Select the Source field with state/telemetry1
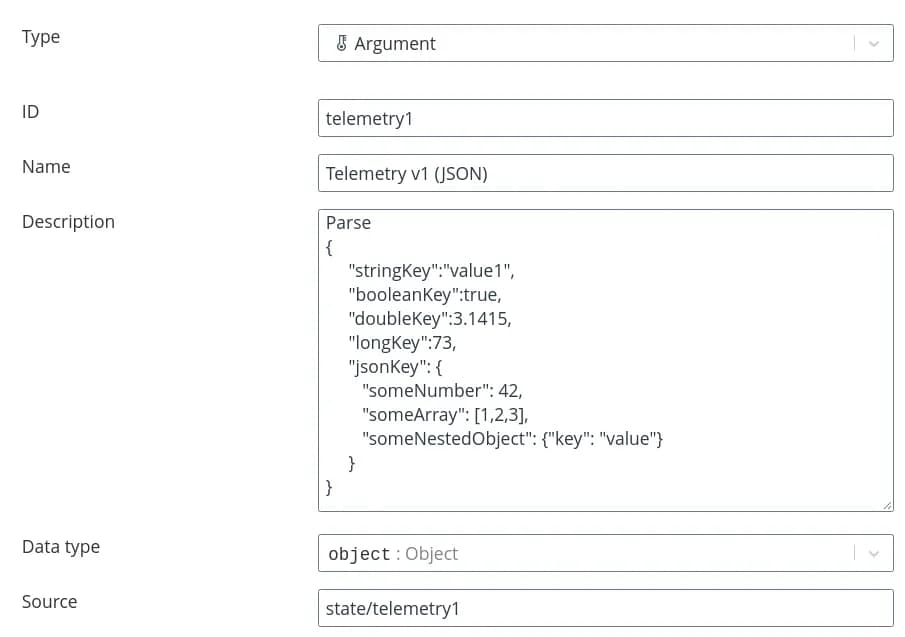Image resolution: width=905 pixels, height=637 pixels. pos(605,608)
